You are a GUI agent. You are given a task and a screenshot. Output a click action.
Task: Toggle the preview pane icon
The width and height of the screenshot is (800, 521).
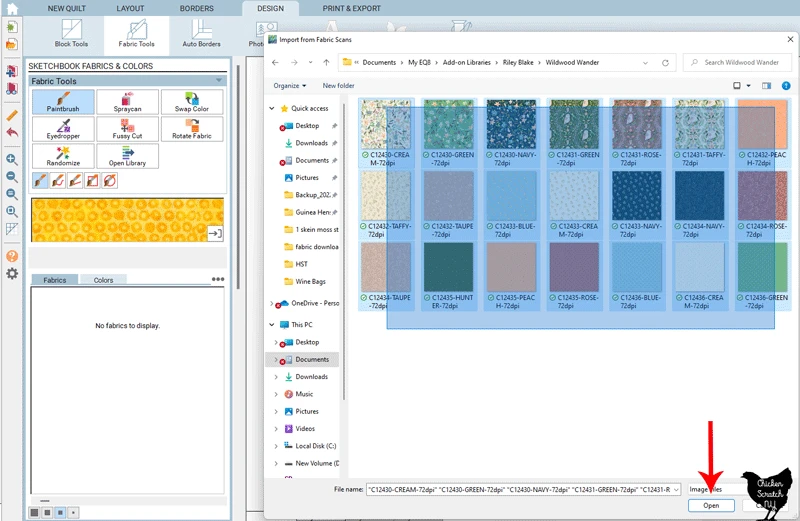766,86
